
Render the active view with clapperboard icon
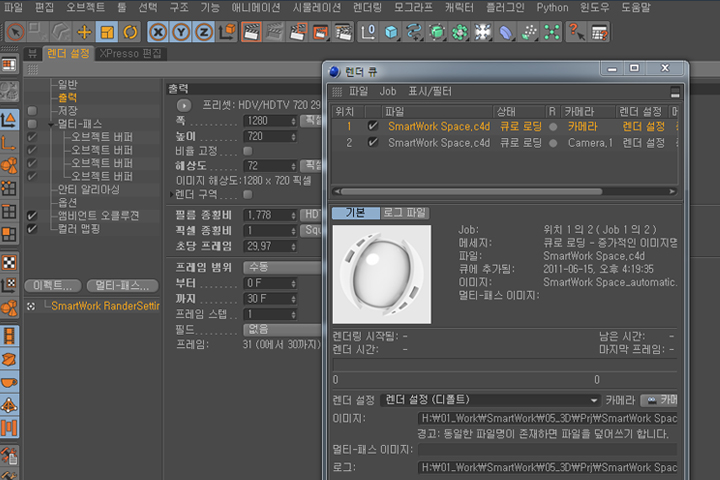[251, 32]
